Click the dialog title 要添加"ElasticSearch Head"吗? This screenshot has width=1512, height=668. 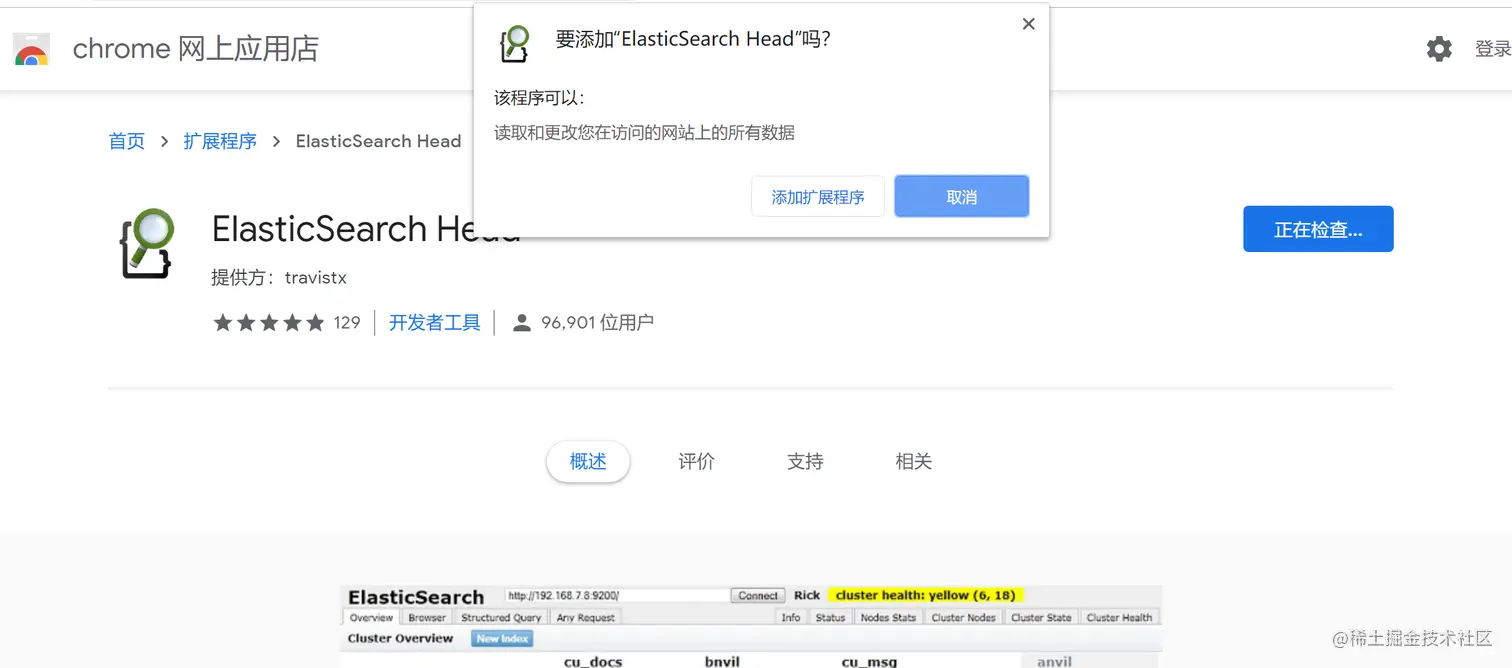(693, 39)
